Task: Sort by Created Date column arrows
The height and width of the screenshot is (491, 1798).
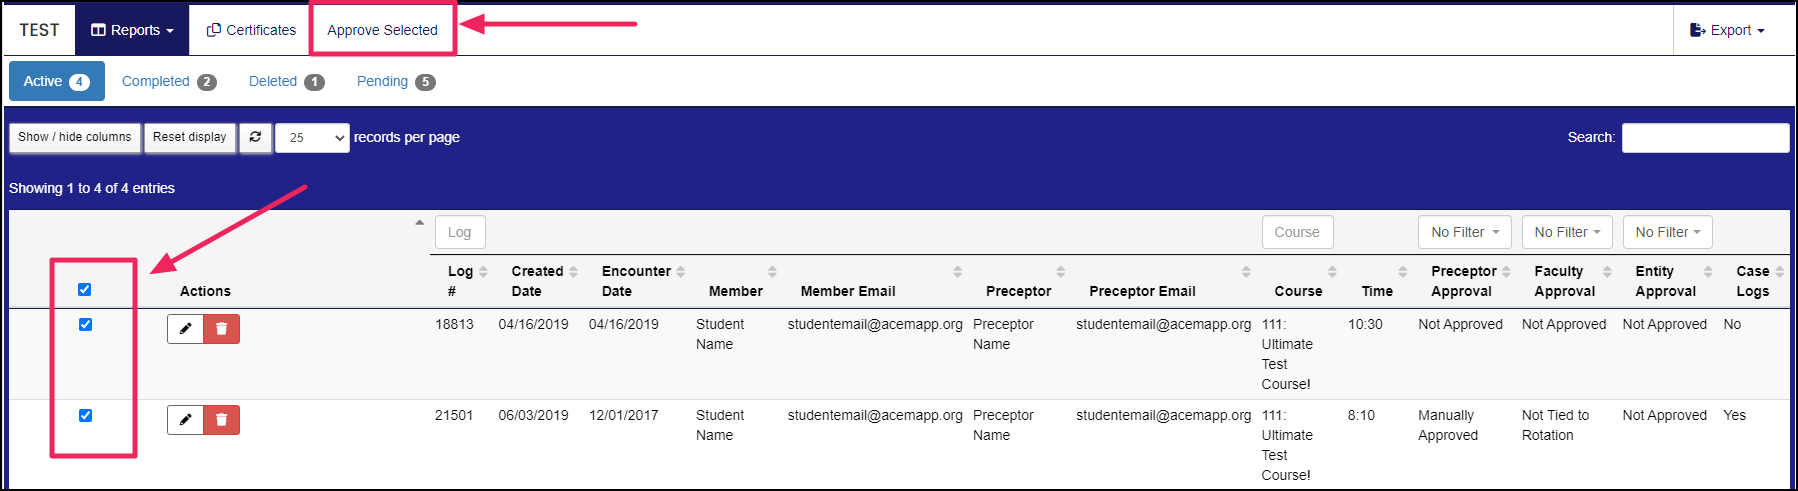Action: (573, 272)
